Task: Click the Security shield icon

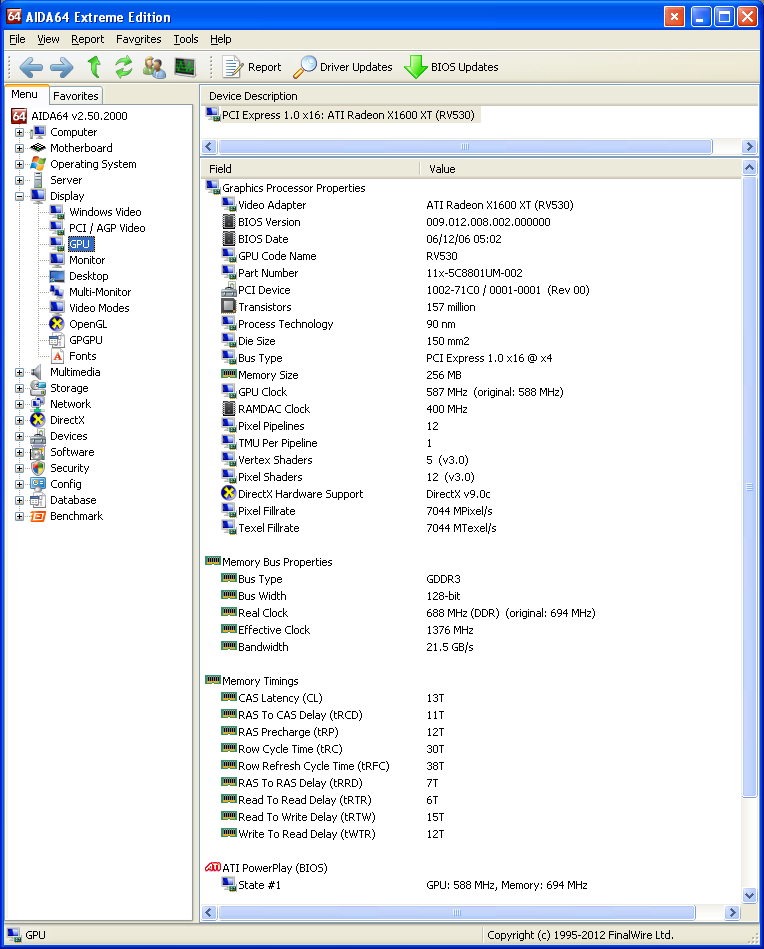Action: [38, 468]
